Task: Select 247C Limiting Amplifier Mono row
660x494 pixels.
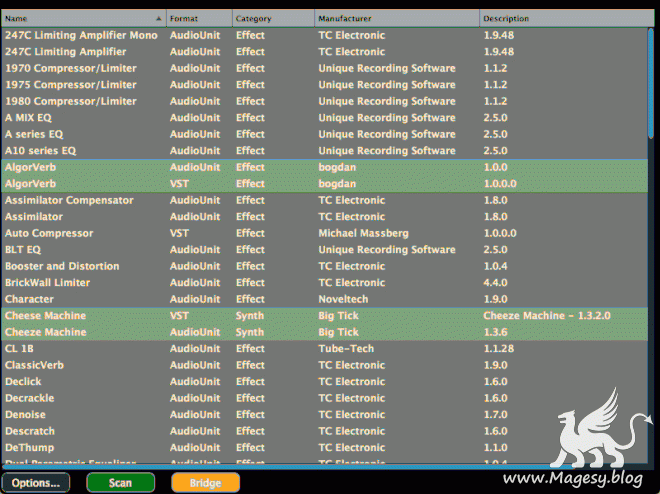Action: pyautogui.click(x=325, y=35)
